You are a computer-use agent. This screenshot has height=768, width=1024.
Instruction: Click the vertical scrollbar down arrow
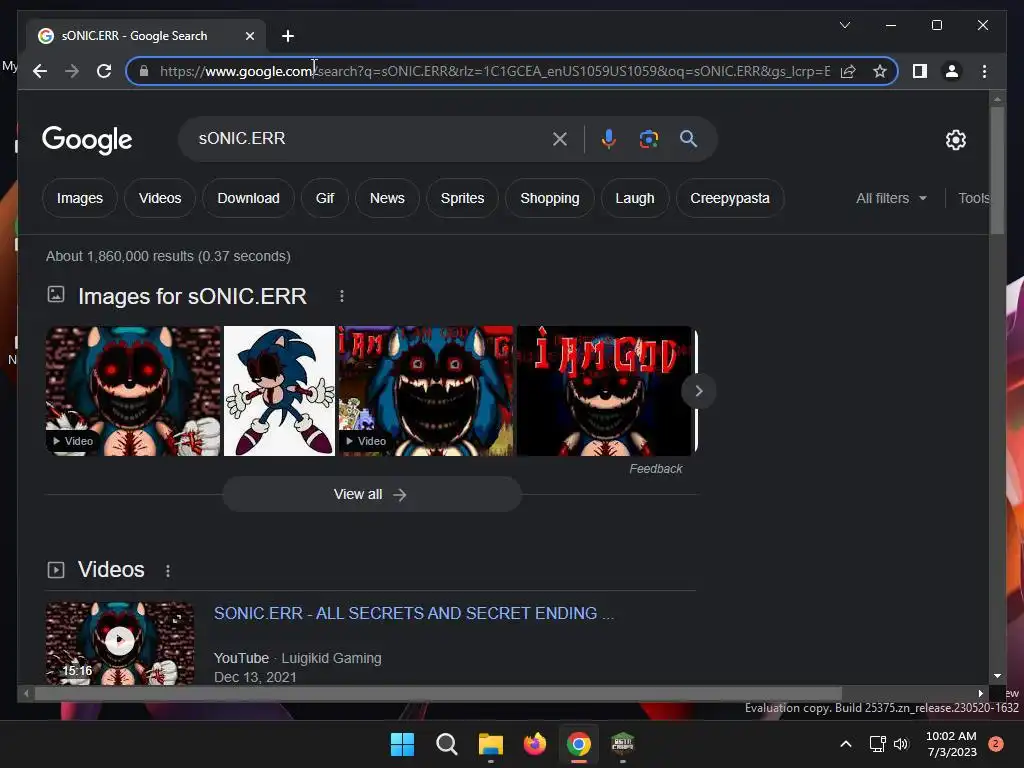pos(997,676)
